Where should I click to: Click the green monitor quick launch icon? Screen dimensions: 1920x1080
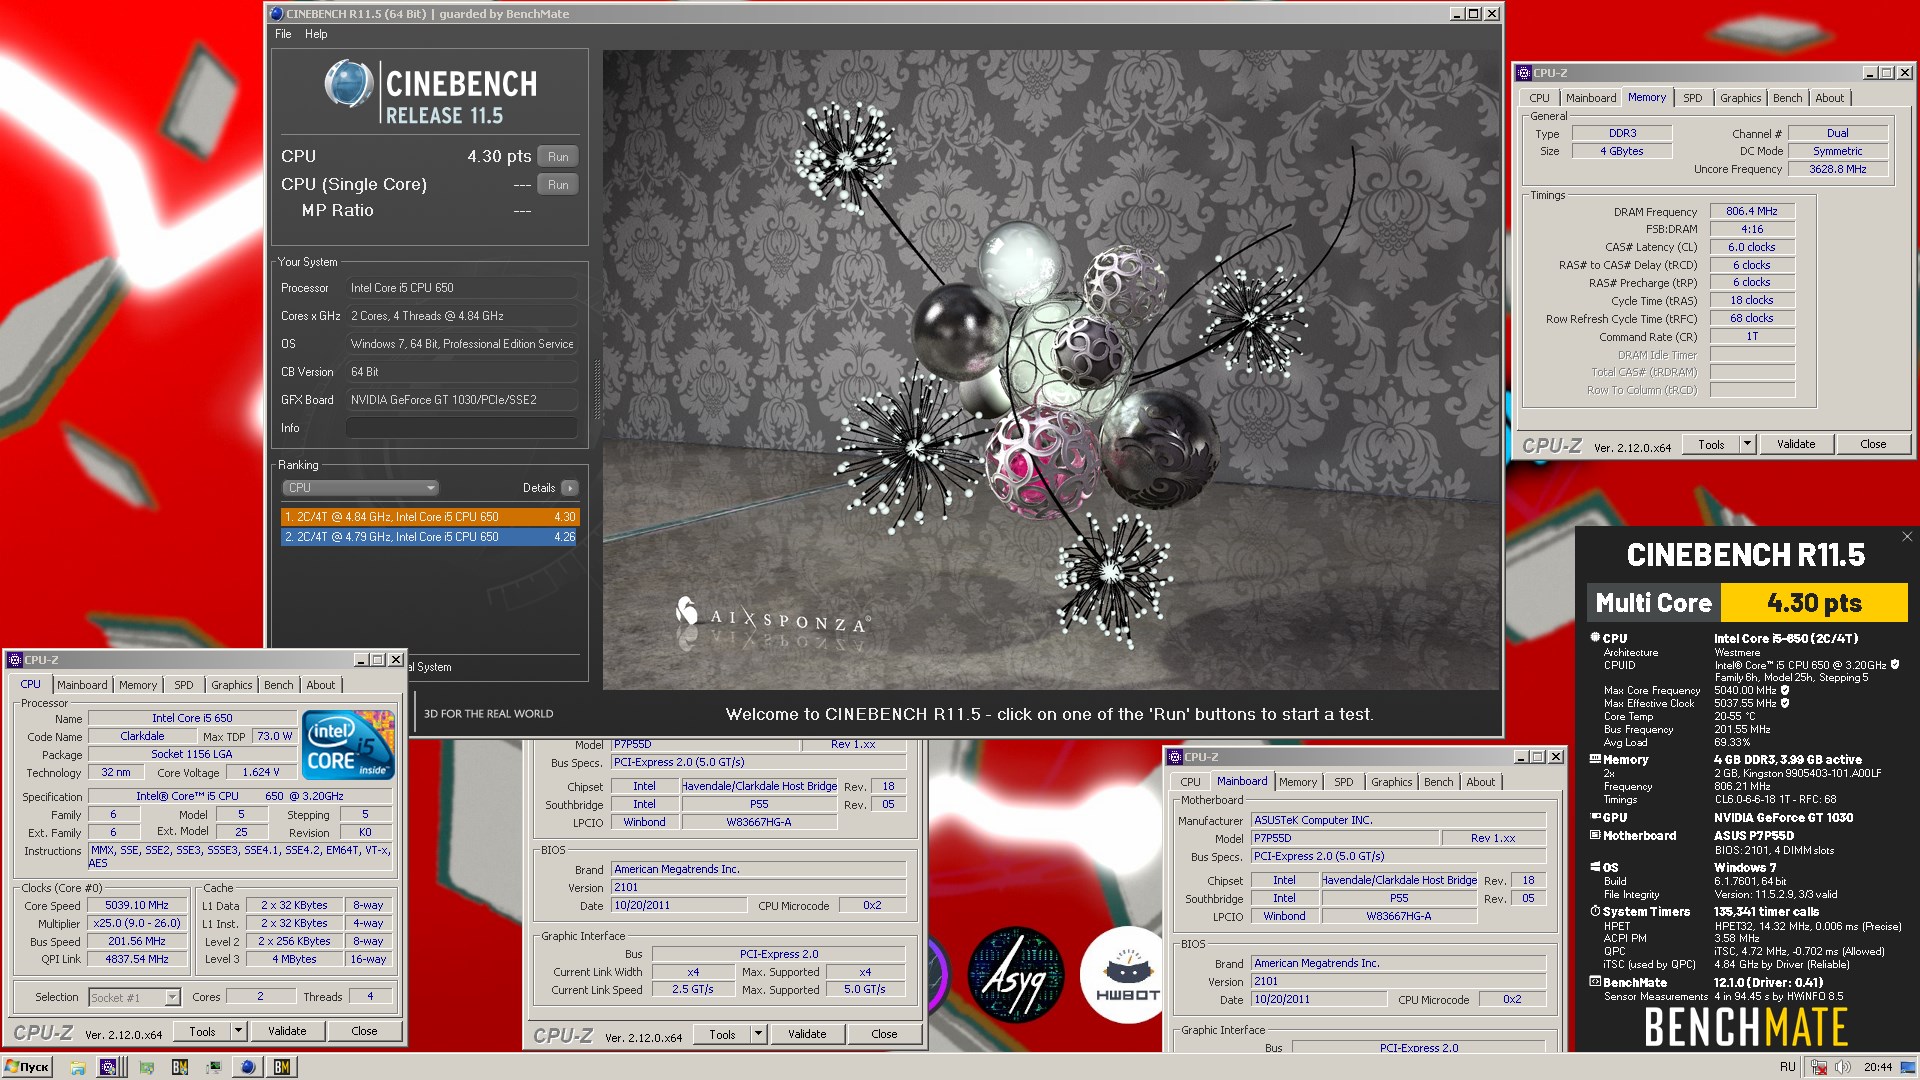point(146,1067)
